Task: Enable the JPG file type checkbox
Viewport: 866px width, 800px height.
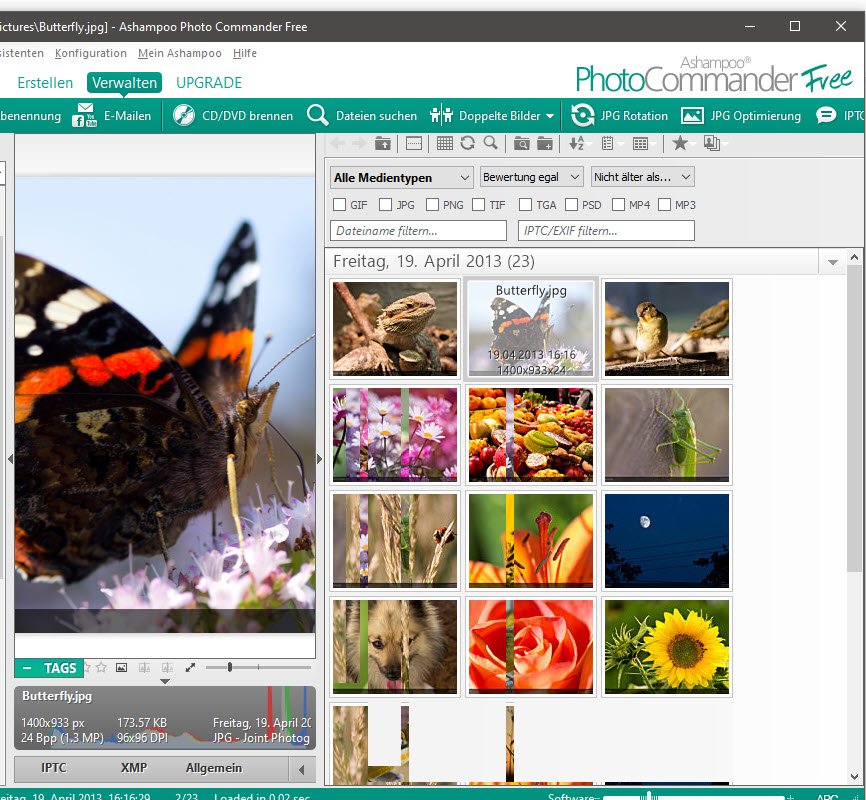Action: pyautogui.click(x=386, y=205)
